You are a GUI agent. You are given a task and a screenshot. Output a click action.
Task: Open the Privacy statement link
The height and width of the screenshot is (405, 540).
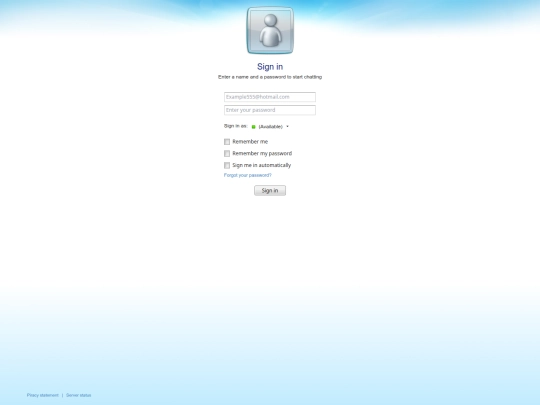(43, 395)
